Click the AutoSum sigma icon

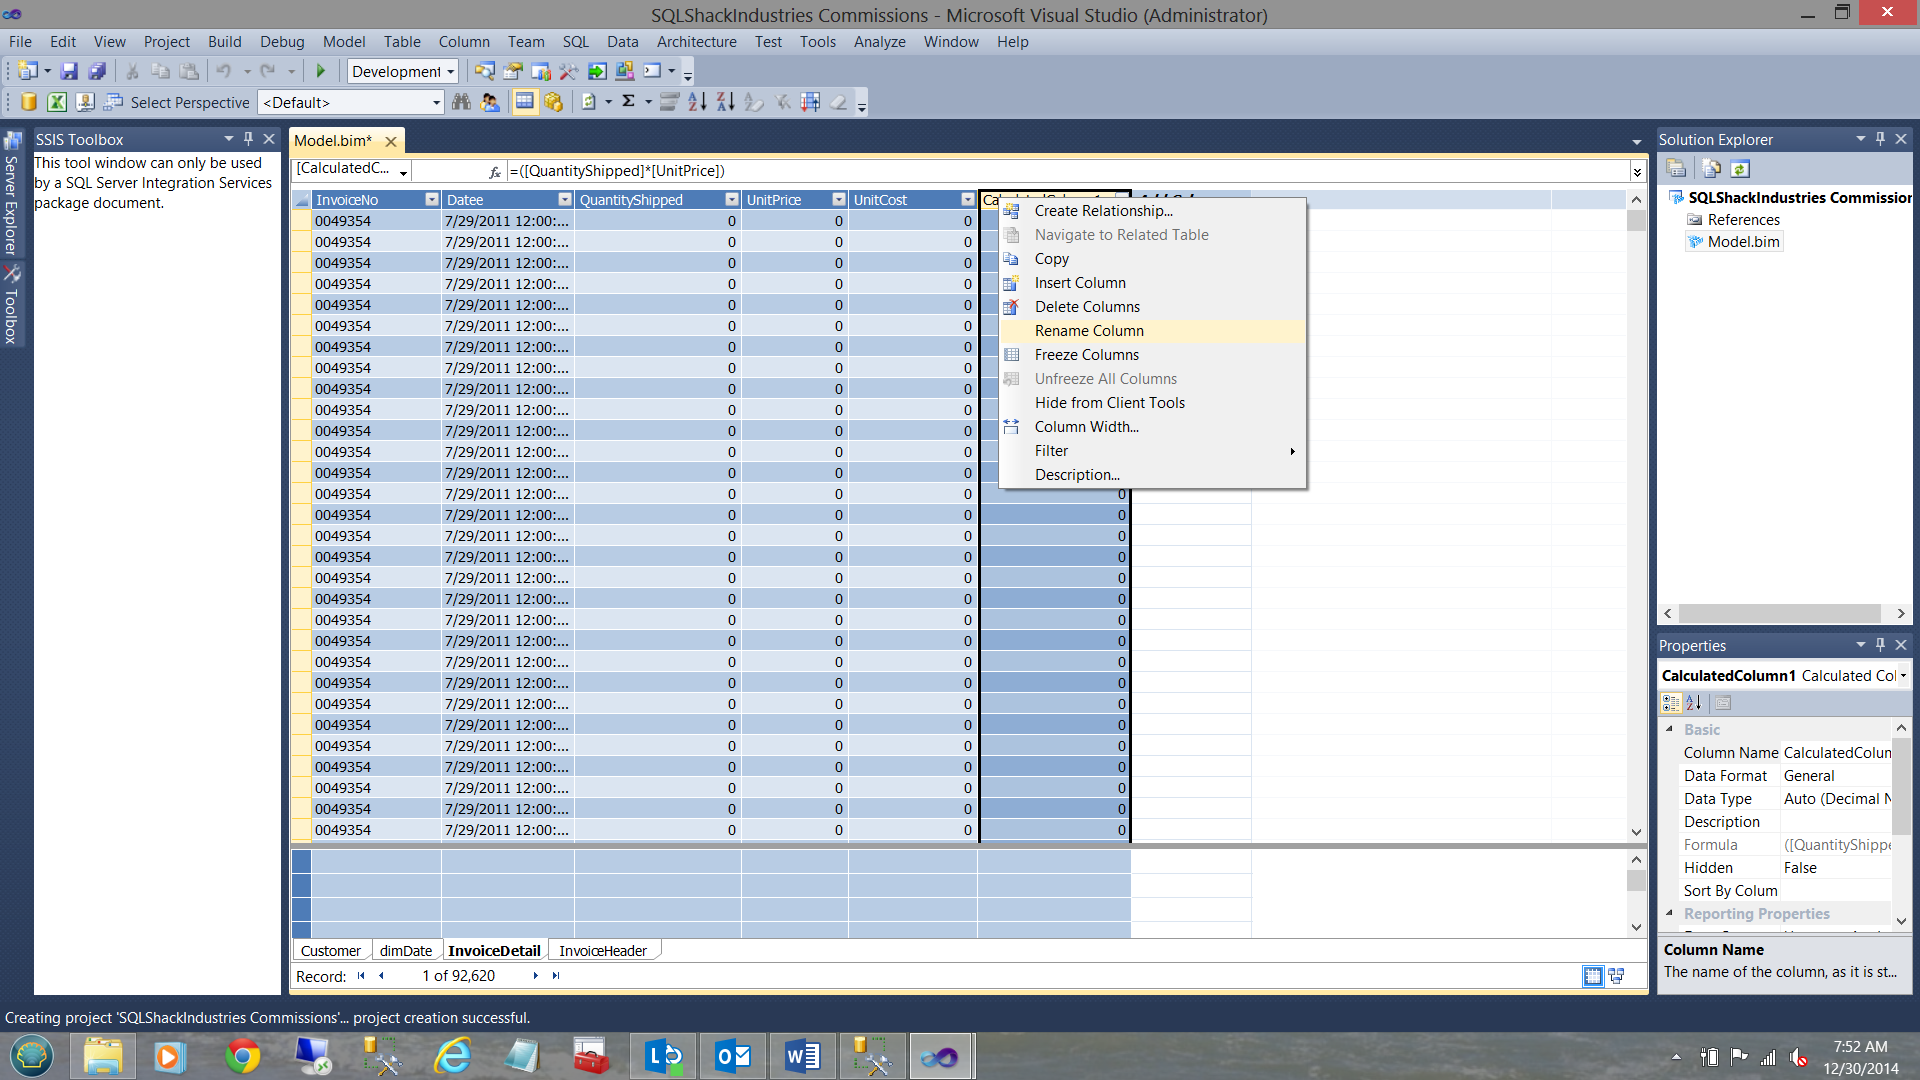628,102
